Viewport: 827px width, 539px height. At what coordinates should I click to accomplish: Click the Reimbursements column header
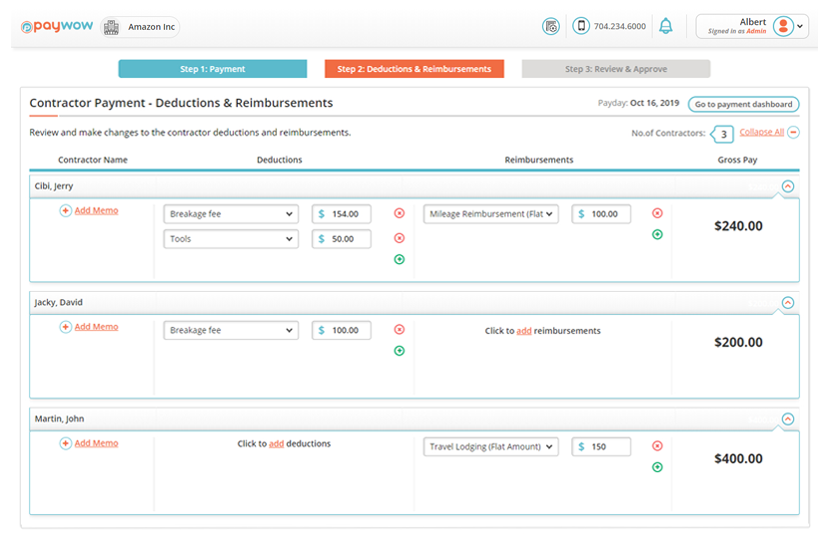[x=539, y=160]
